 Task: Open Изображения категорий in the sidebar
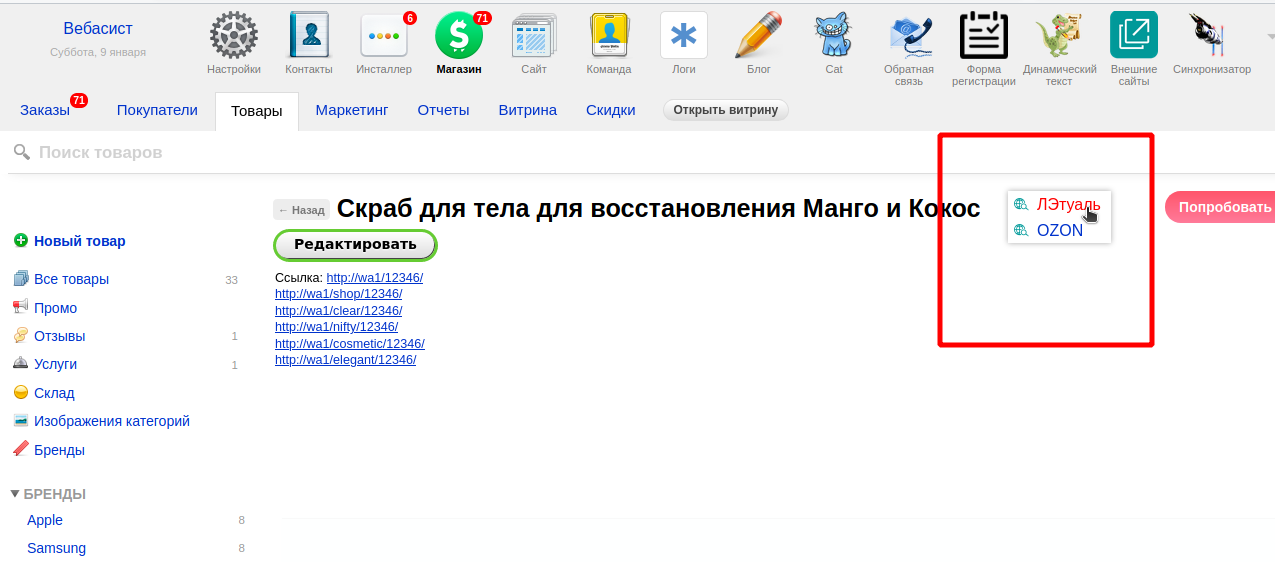point(112,421)
